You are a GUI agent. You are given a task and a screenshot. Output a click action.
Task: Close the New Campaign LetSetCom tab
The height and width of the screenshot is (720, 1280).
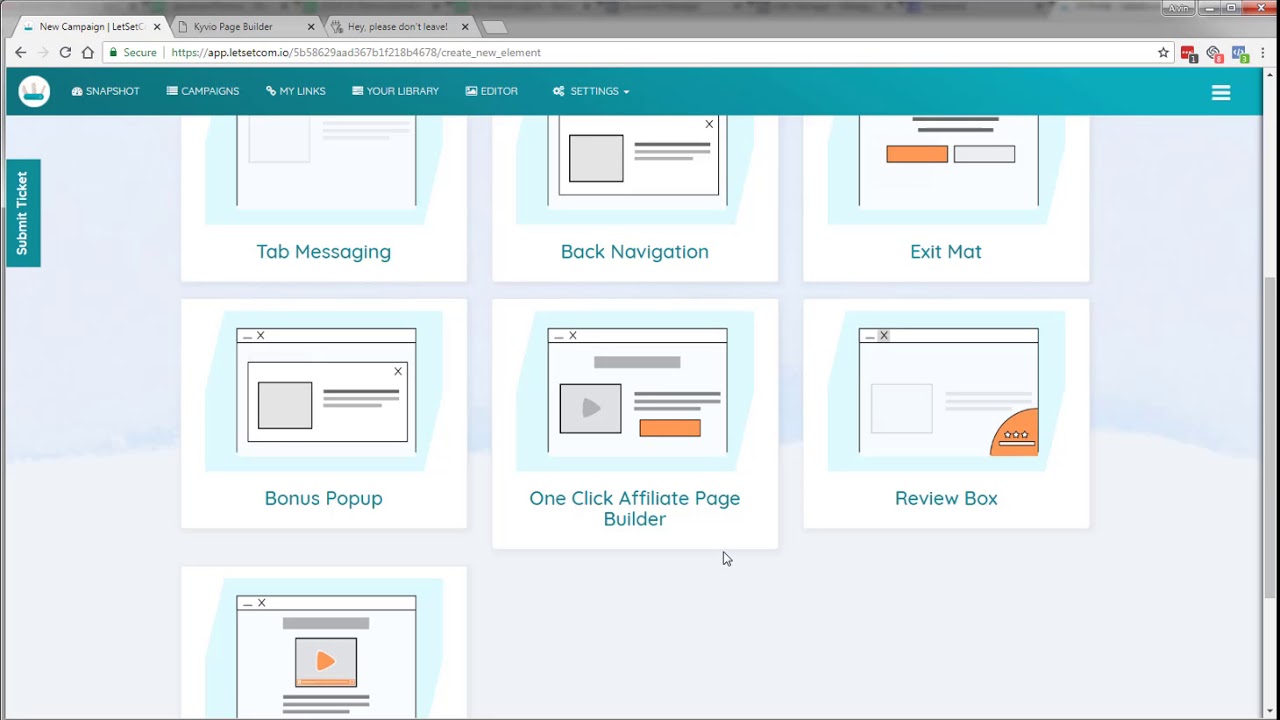(157, 27)
